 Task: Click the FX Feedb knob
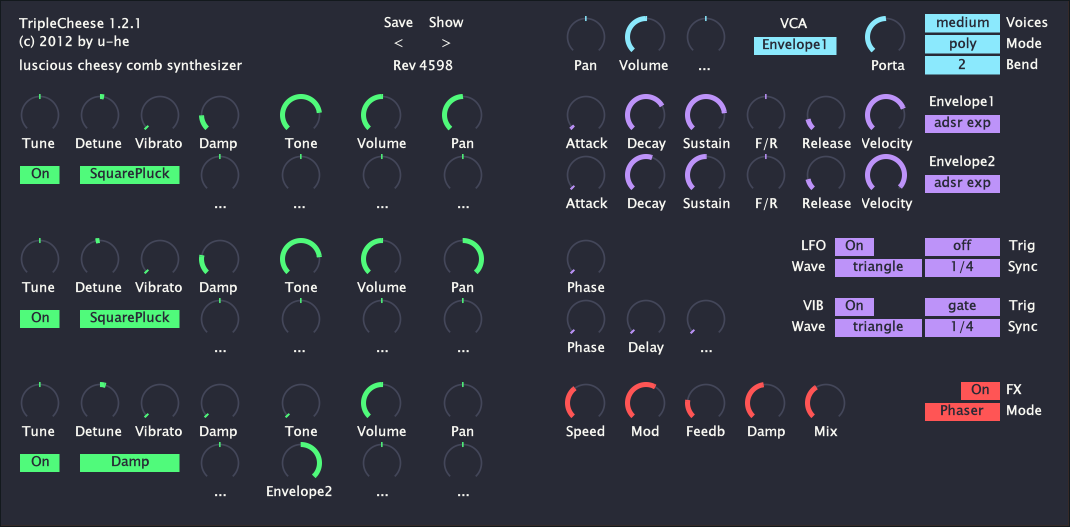point(706,402)
